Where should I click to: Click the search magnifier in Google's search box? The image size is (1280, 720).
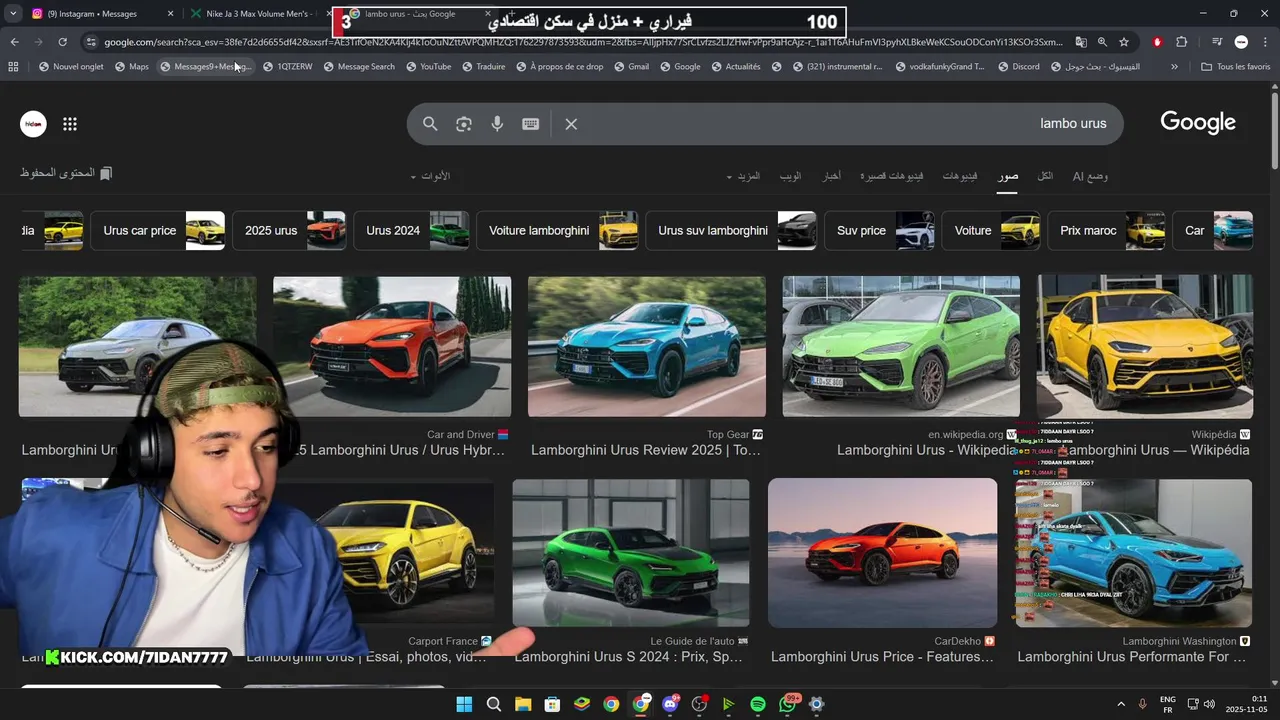(x=430, y=124)
